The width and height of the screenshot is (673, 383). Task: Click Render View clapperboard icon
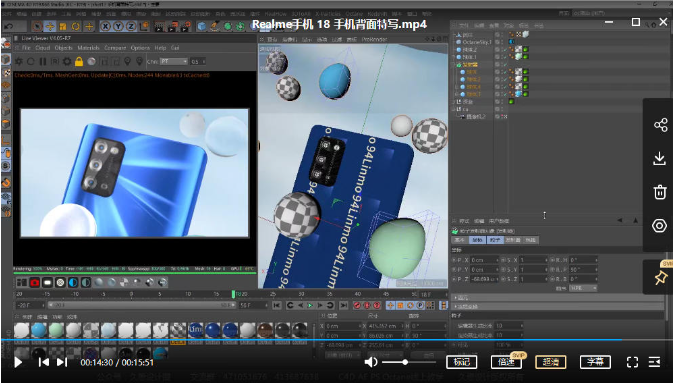click(159, 27)
